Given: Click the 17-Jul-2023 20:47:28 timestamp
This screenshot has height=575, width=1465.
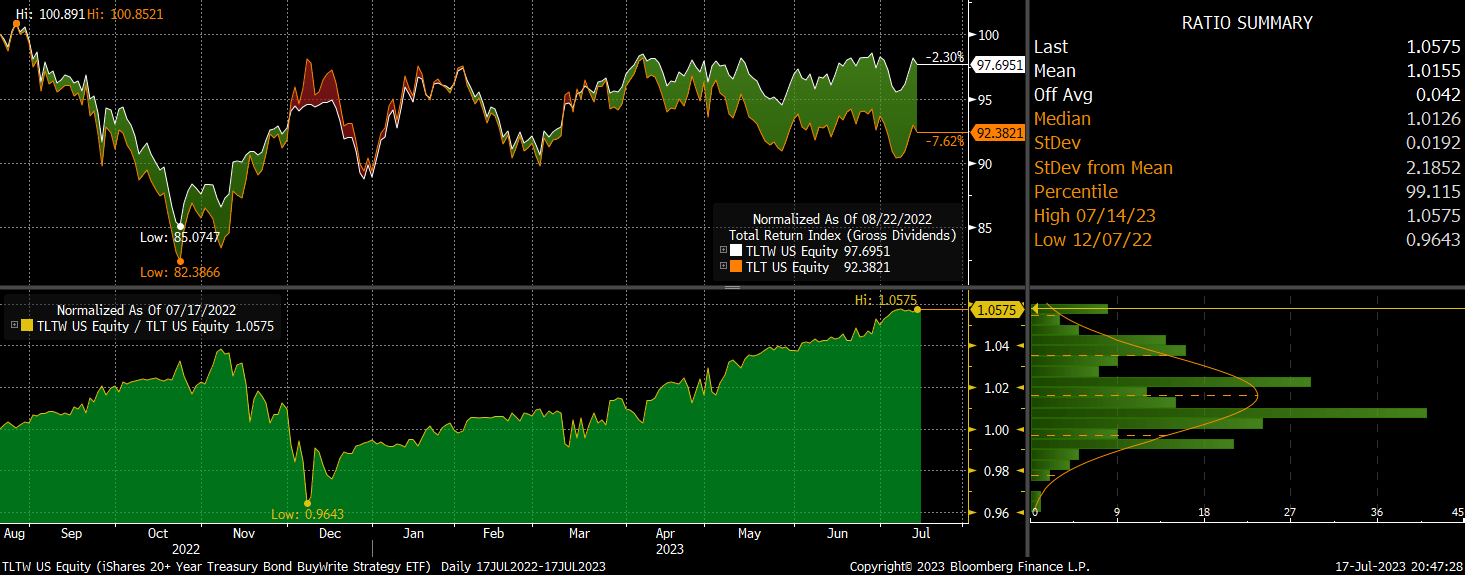Looking at the screenshot, I should click(1400, 566).
